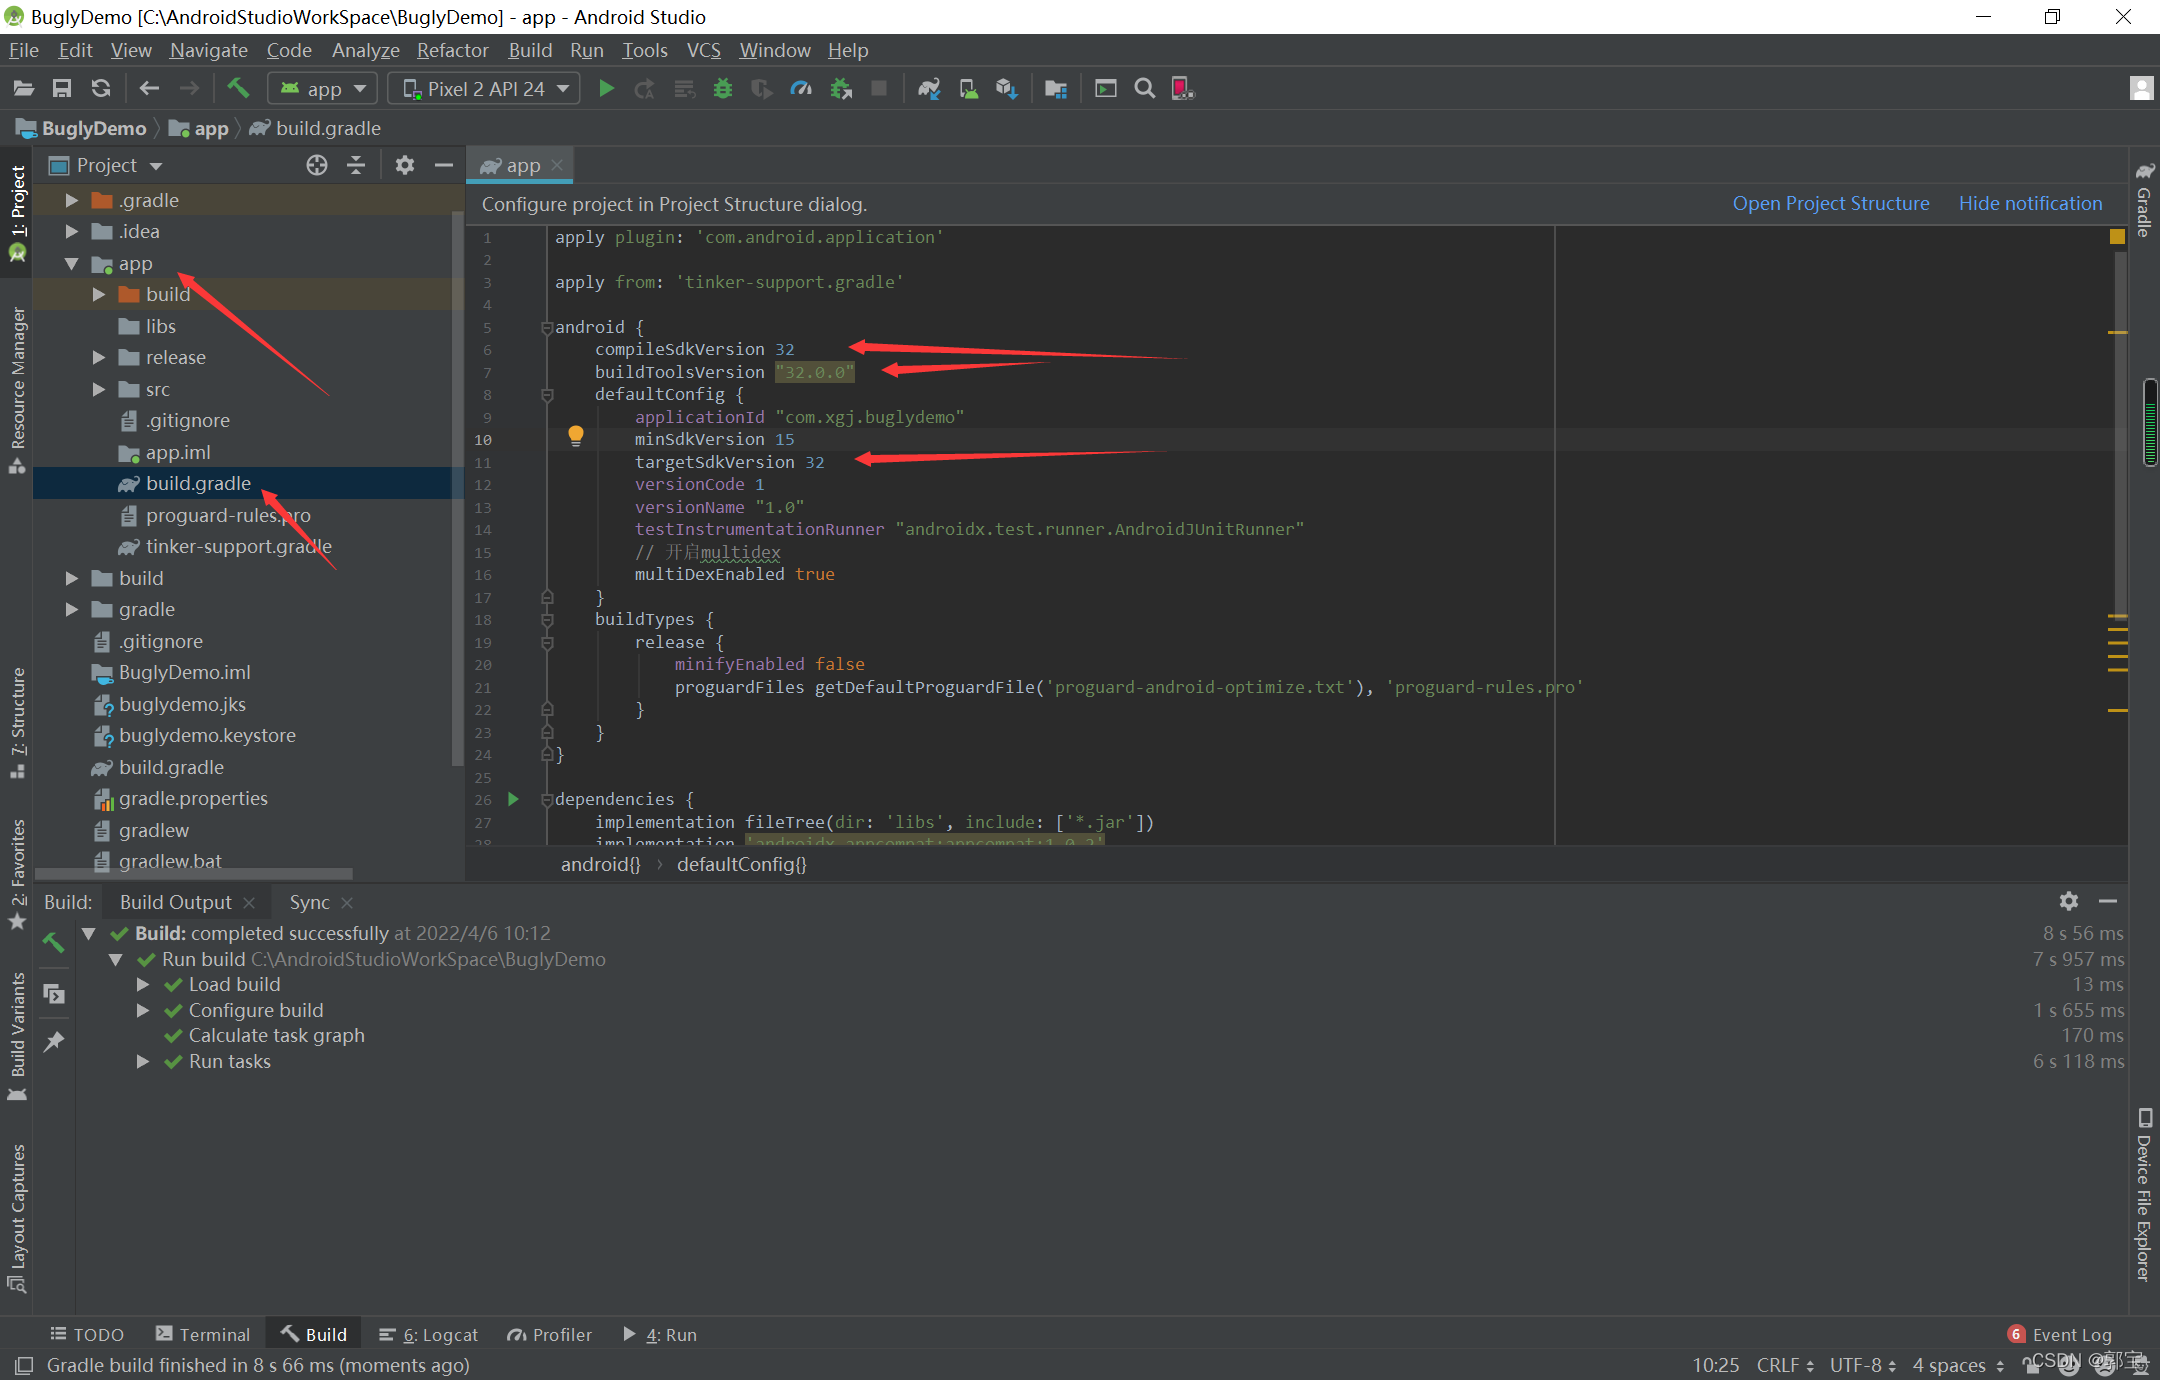The image size is (2160, 1380).
Task: Open Project panel settings gear
Action: click(405, 165)
